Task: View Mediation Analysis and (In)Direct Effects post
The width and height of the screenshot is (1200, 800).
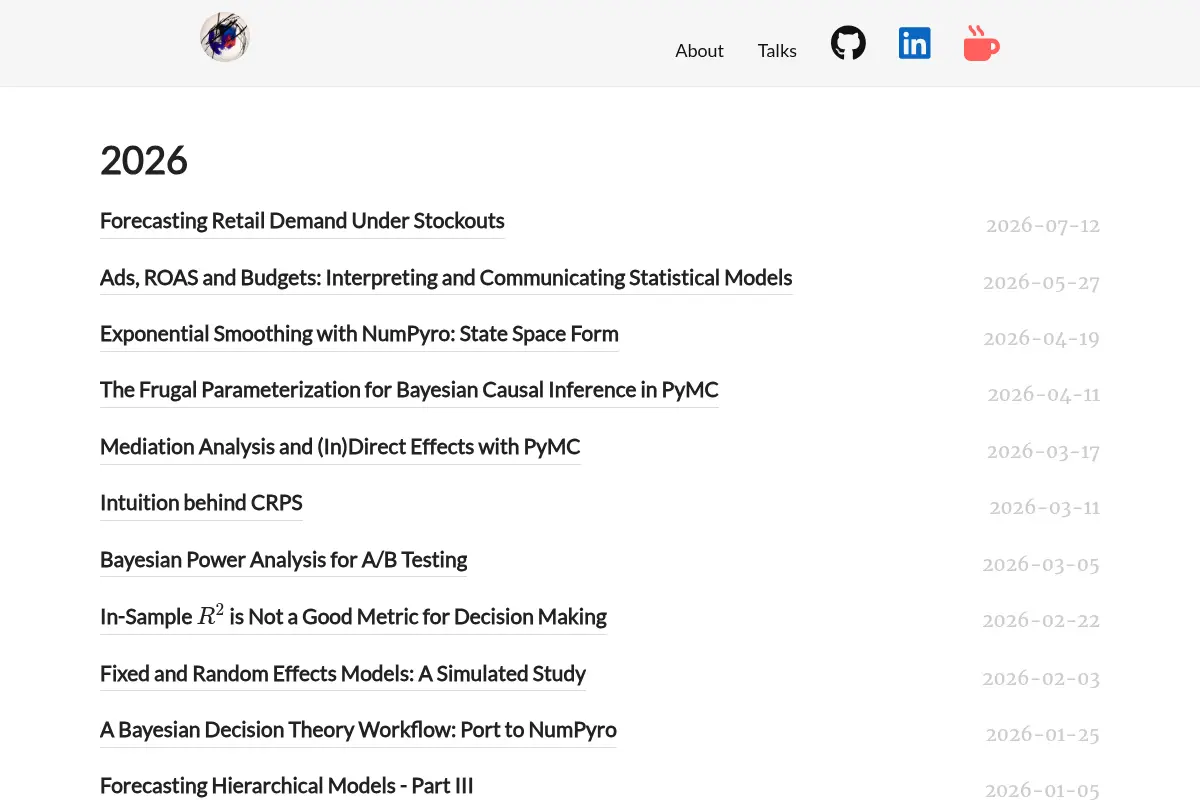Action: 340,447
